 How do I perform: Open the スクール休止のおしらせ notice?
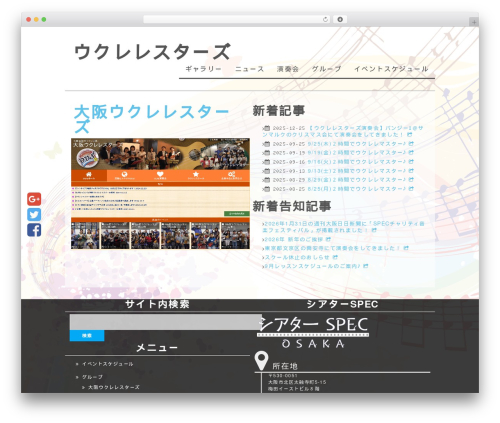297,257
